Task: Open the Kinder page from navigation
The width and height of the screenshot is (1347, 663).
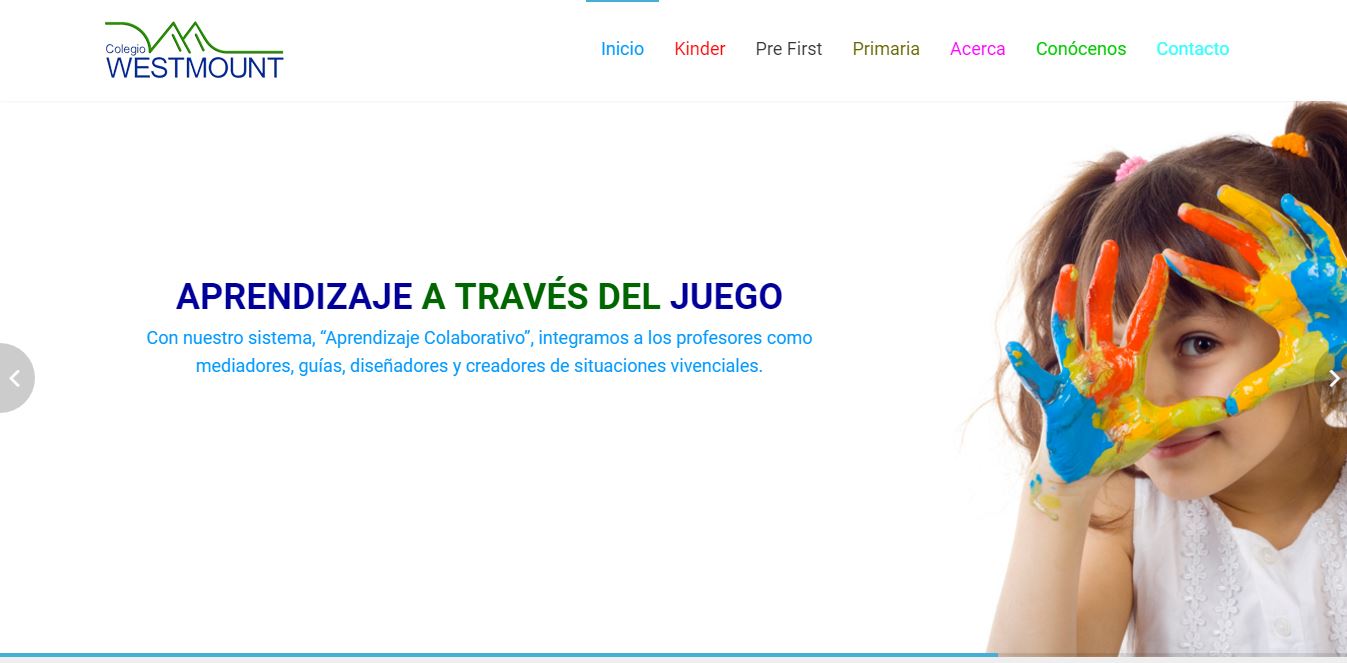Action: [x=699, y=49]
